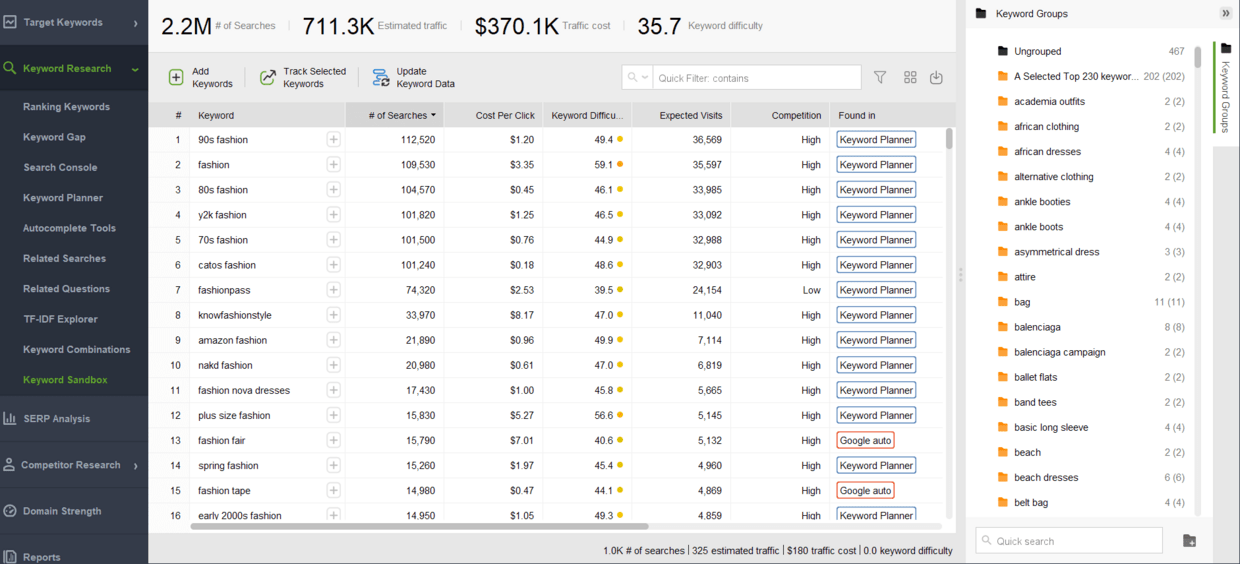The height and width of the screenshot is (564, 1240).
Task: Open the filter funnel icon
Action: point(880,78)
